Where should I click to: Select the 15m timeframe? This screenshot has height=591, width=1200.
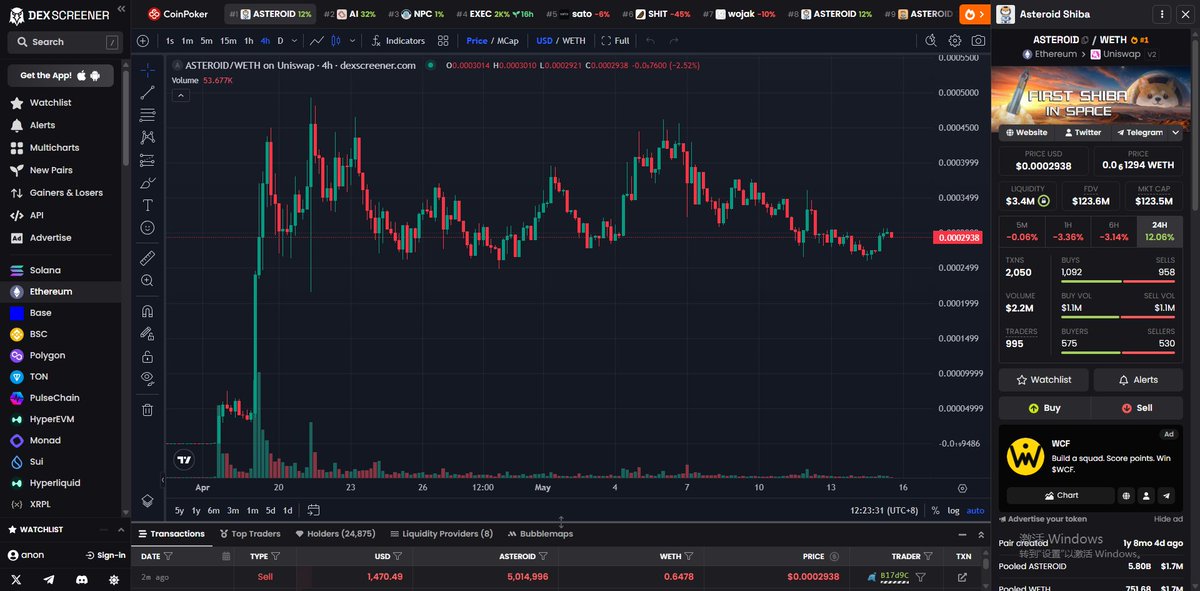click(228, 41)
